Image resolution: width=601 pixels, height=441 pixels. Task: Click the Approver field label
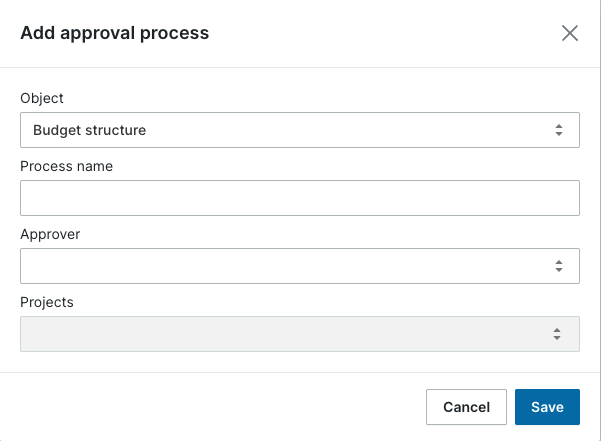(50, 234)
